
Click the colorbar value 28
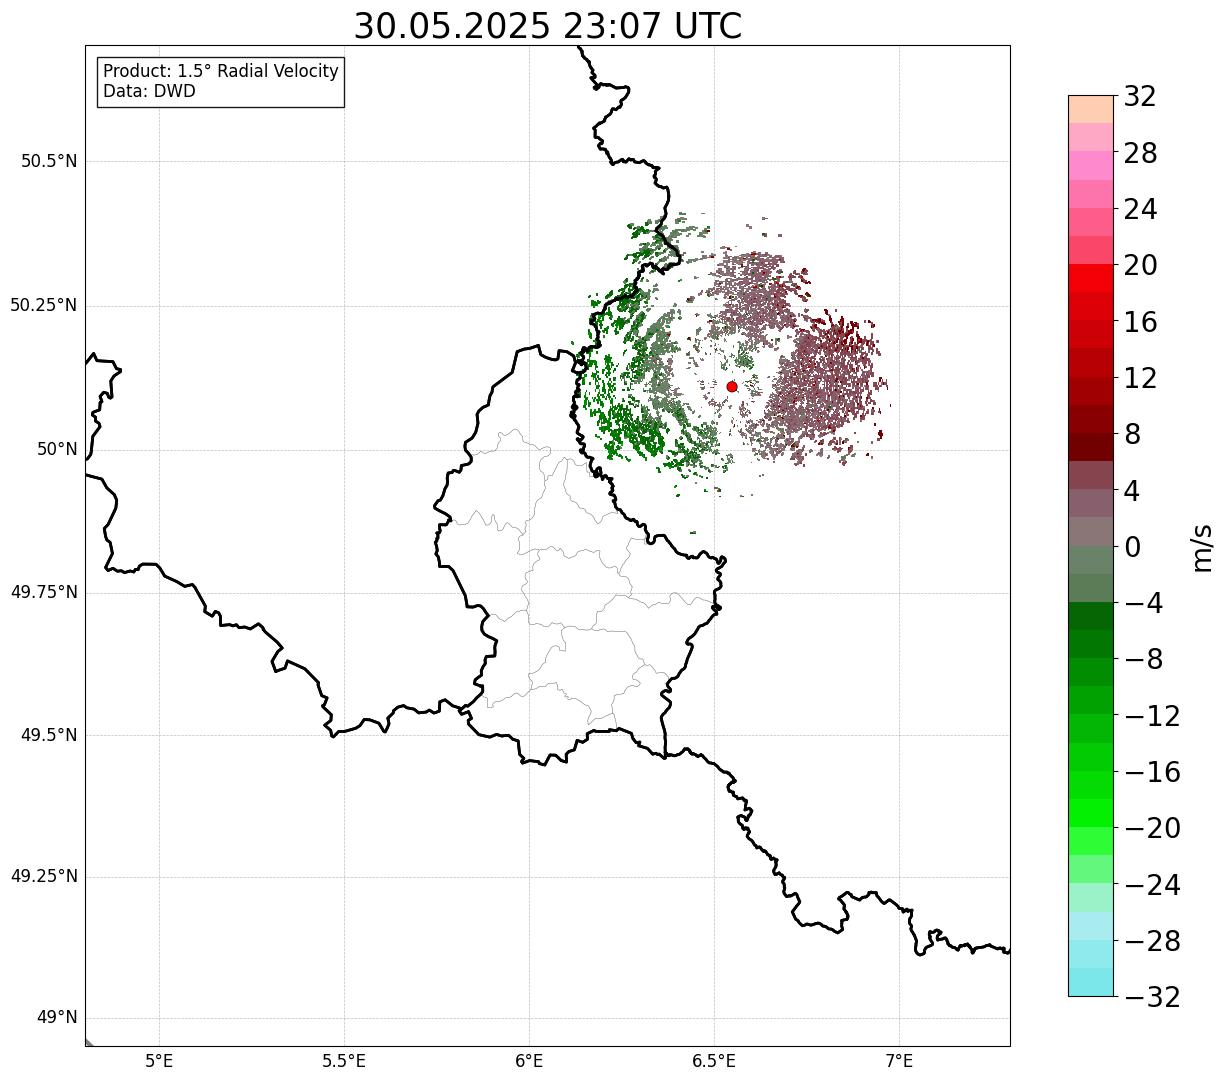click(1140, 153)
